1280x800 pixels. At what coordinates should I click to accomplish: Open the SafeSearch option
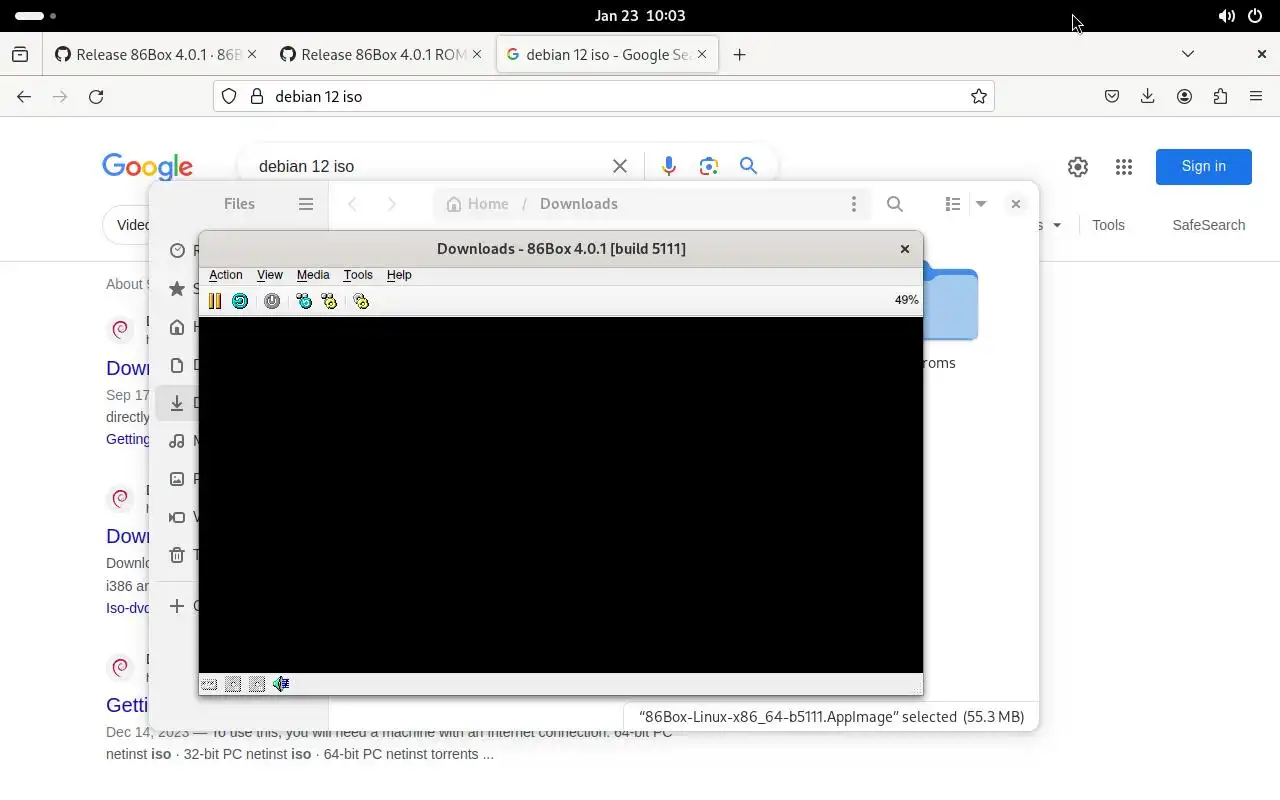click(1209, 225)
